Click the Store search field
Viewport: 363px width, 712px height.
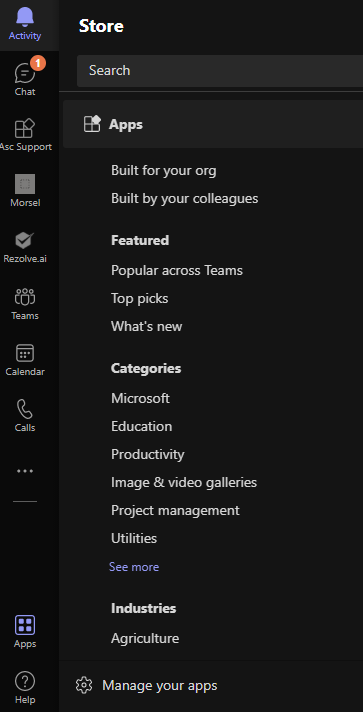click(x=220, y=70)
